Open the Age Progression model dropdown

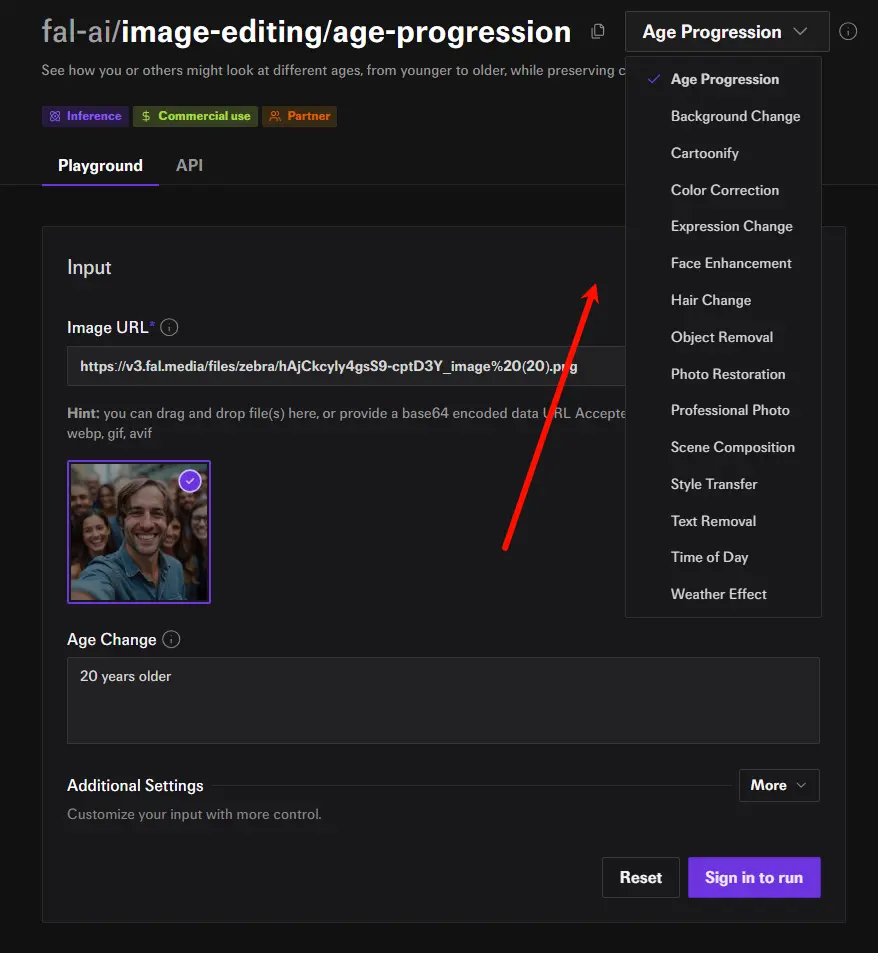[726, 32]
